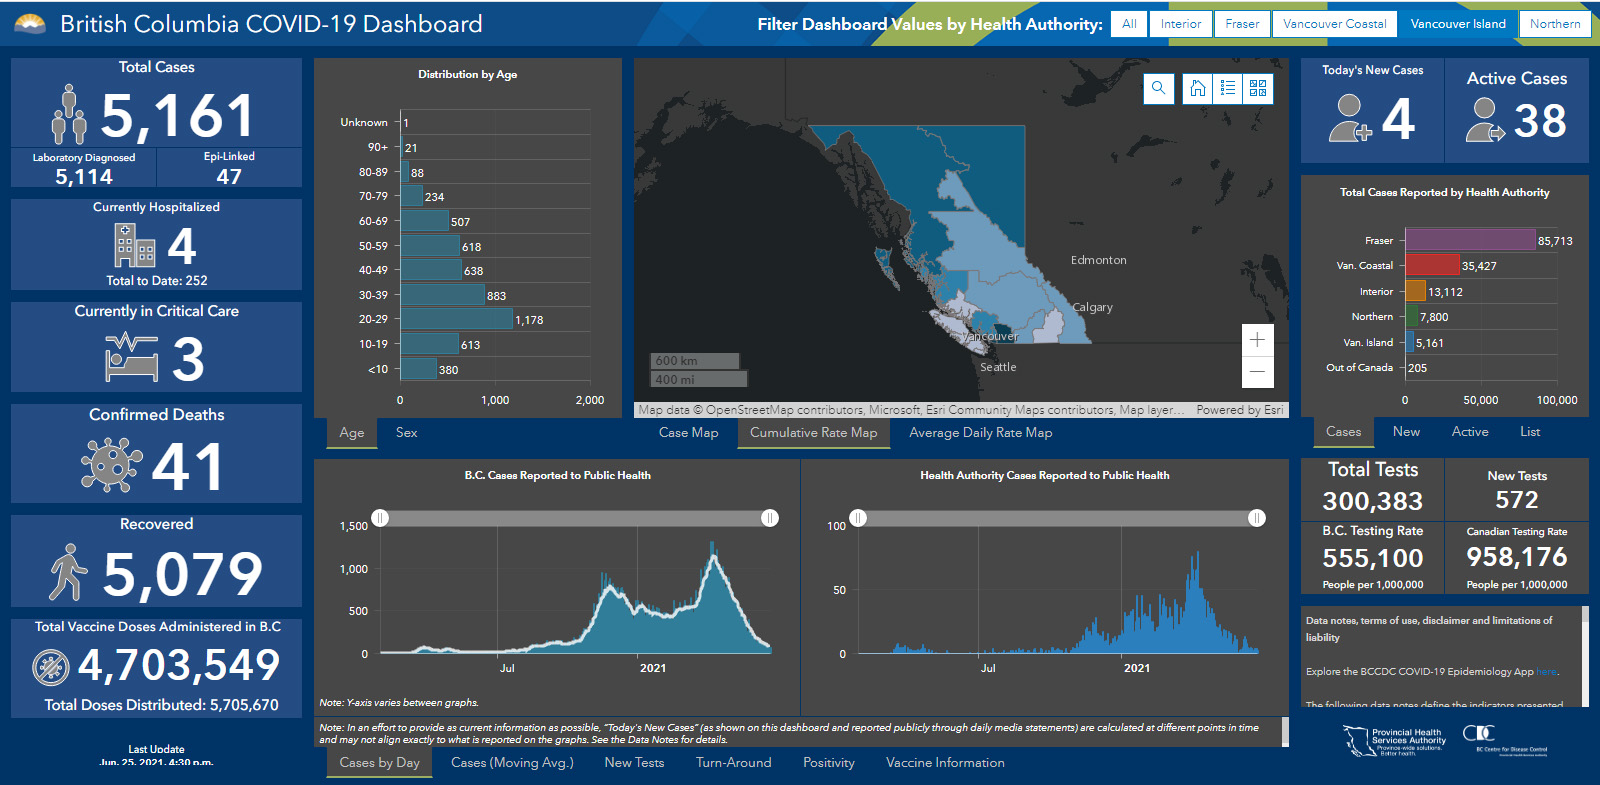Open the BCCDC Epidemiology App 'here' link
The image size is (1600, 785).
tap(1546, 672)
